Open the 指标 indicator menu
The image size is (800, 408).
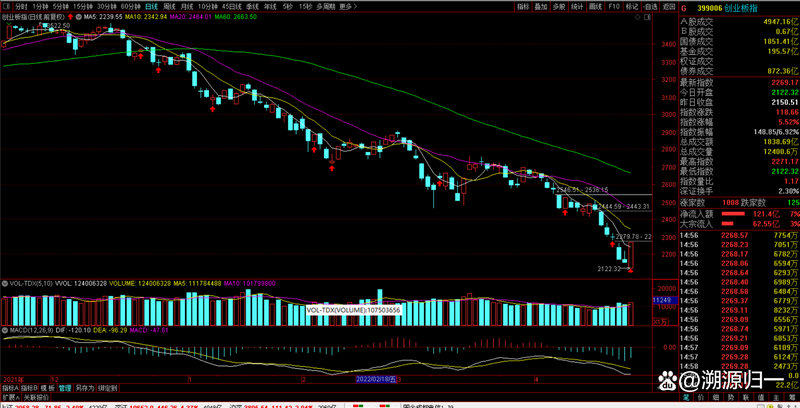click(523, 6)
